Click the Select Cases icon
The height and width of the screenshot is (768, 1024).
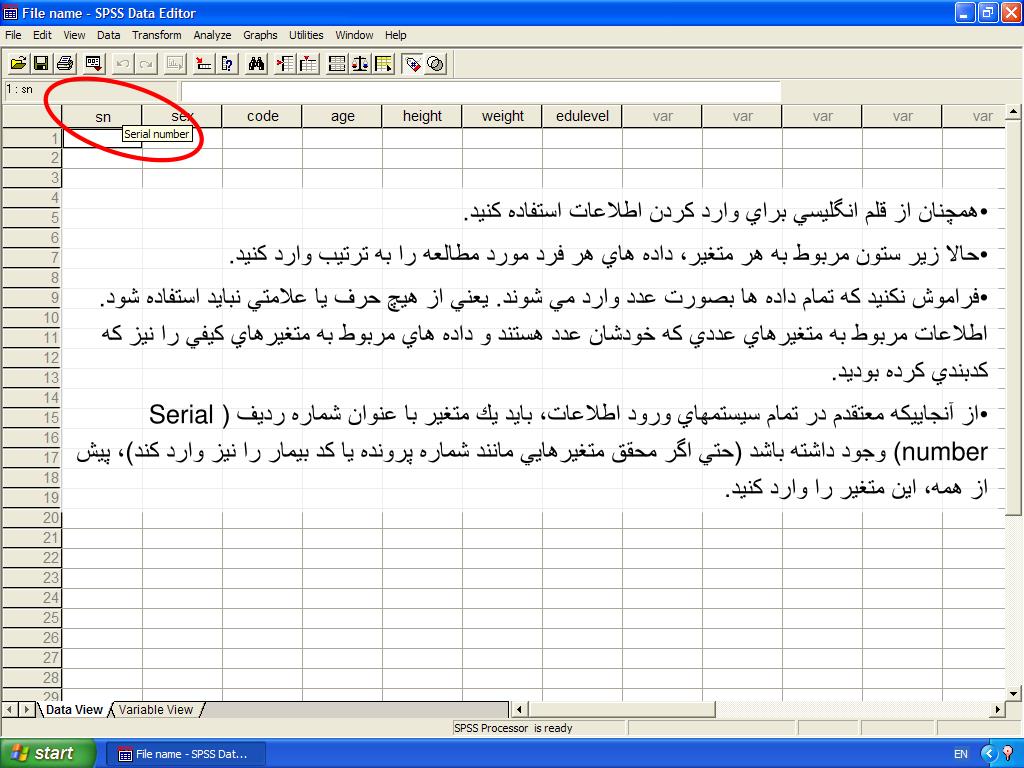pyautogui.click(x=383, y=63)
